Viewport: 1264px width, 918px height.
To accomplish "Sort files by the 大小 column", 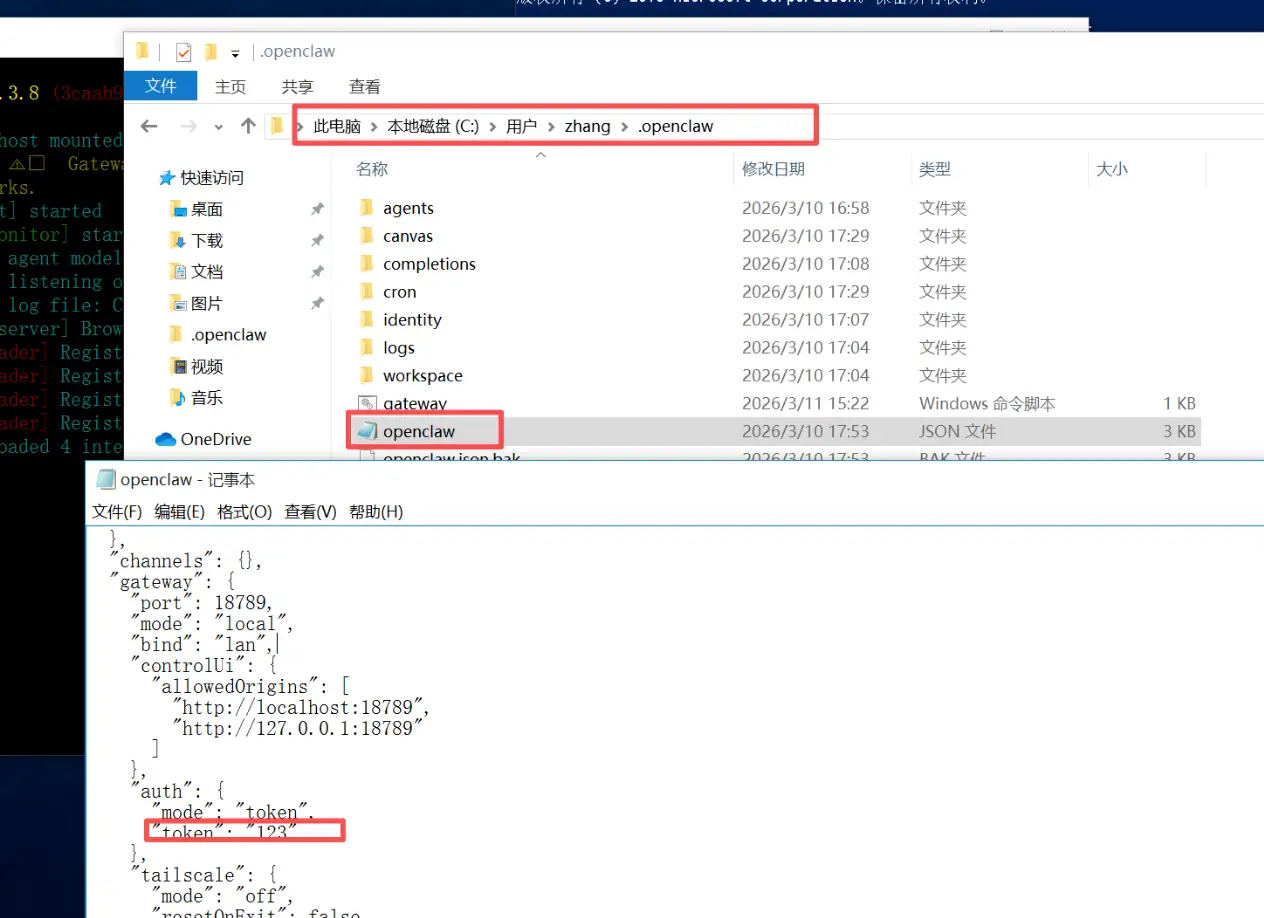I will (x=1112, y=170).
